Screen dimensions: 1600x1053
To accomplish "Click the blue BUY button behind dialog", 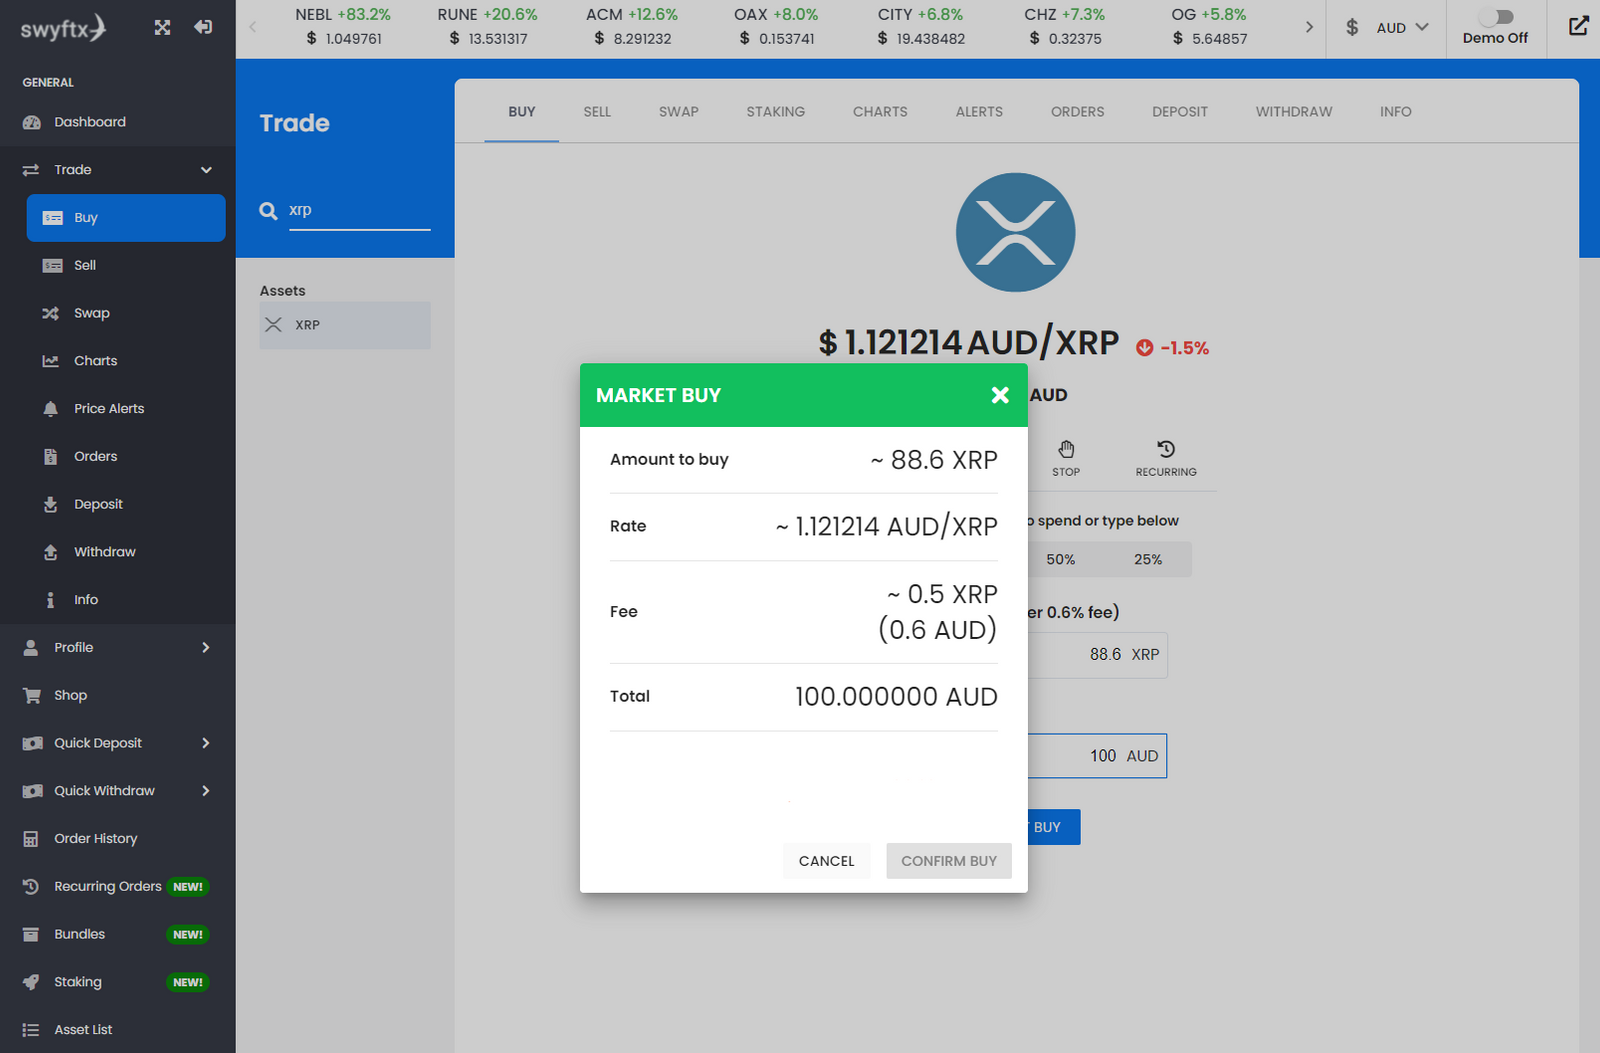I will coord(1054,827).
